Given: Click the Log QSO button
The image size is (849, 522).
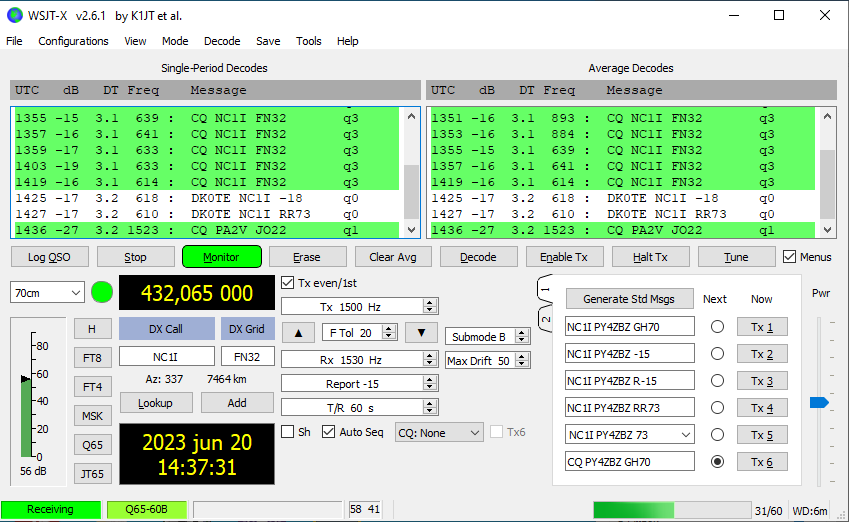Looking at the screenshot, I should (50, 257).
